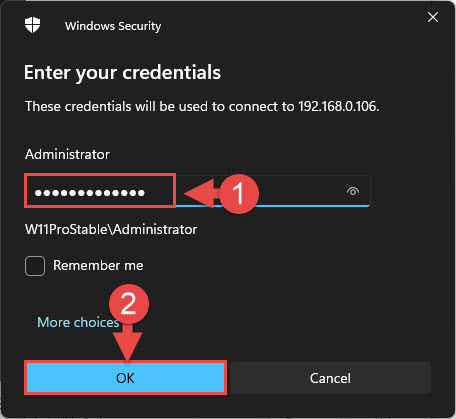
Task: Click the row of password dots
Action: (90, 193)
